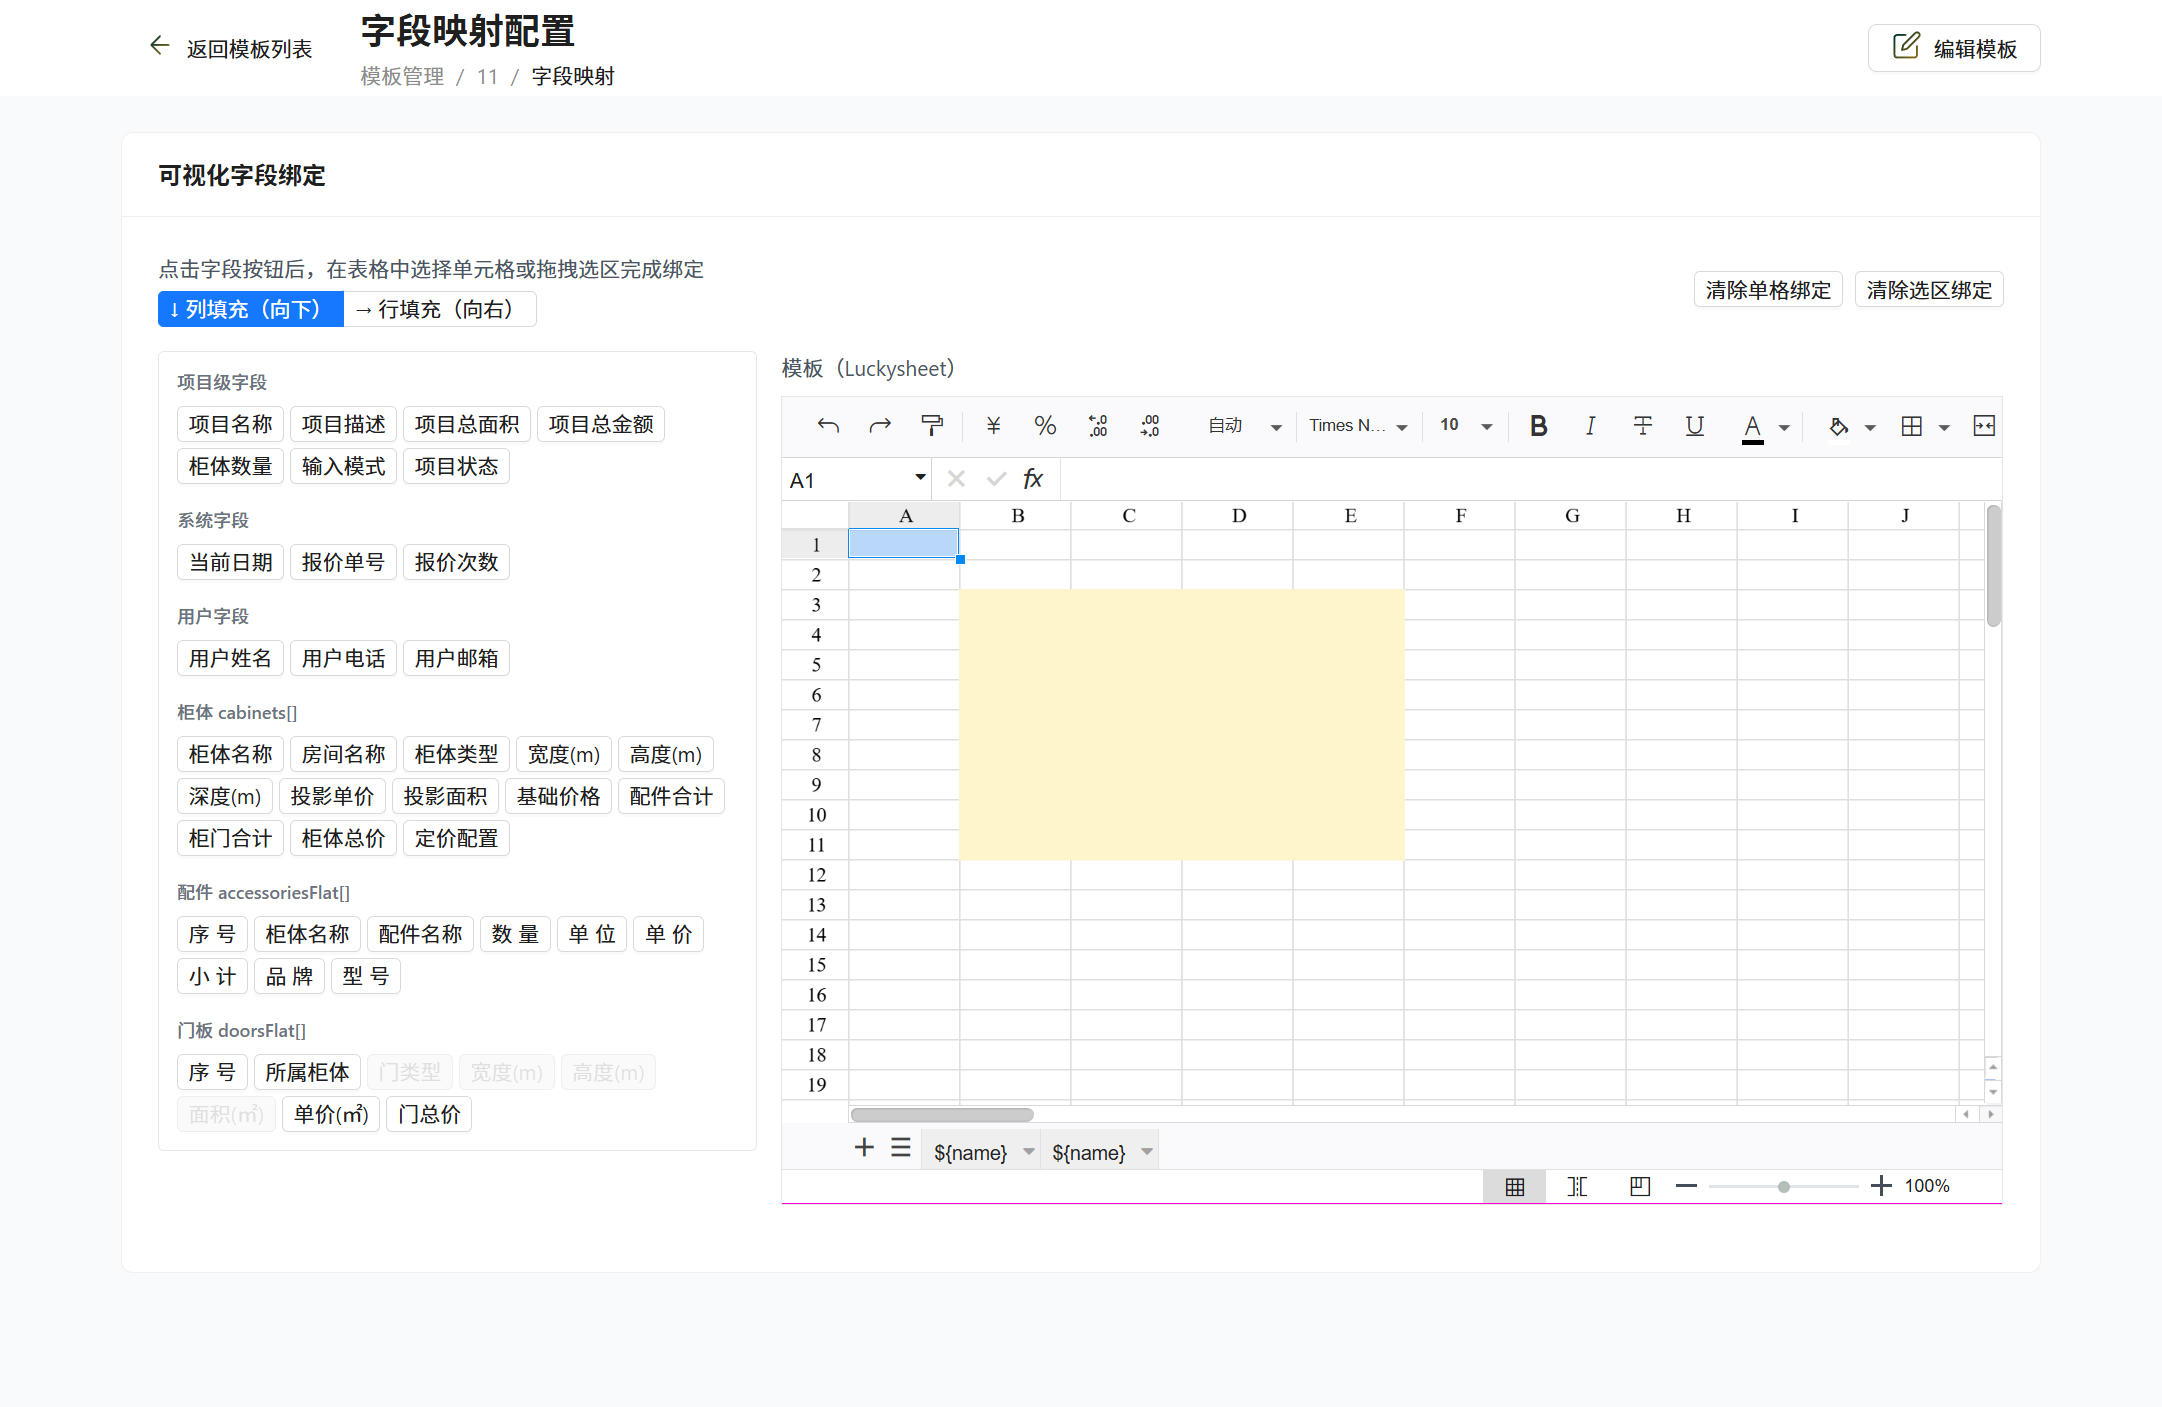Select the 用户电话 field button
Image resolution: width=2162 pixels, height=1407 pixels.
(x=344, y=658)
